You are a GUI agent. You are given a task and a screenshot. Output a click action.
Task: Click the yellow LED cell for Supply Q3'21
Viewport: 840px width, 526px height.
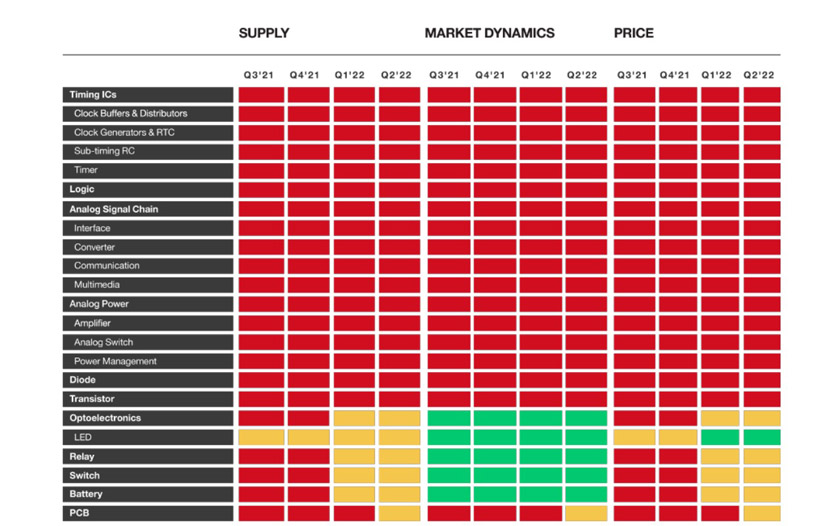click(x=262, y=437)
